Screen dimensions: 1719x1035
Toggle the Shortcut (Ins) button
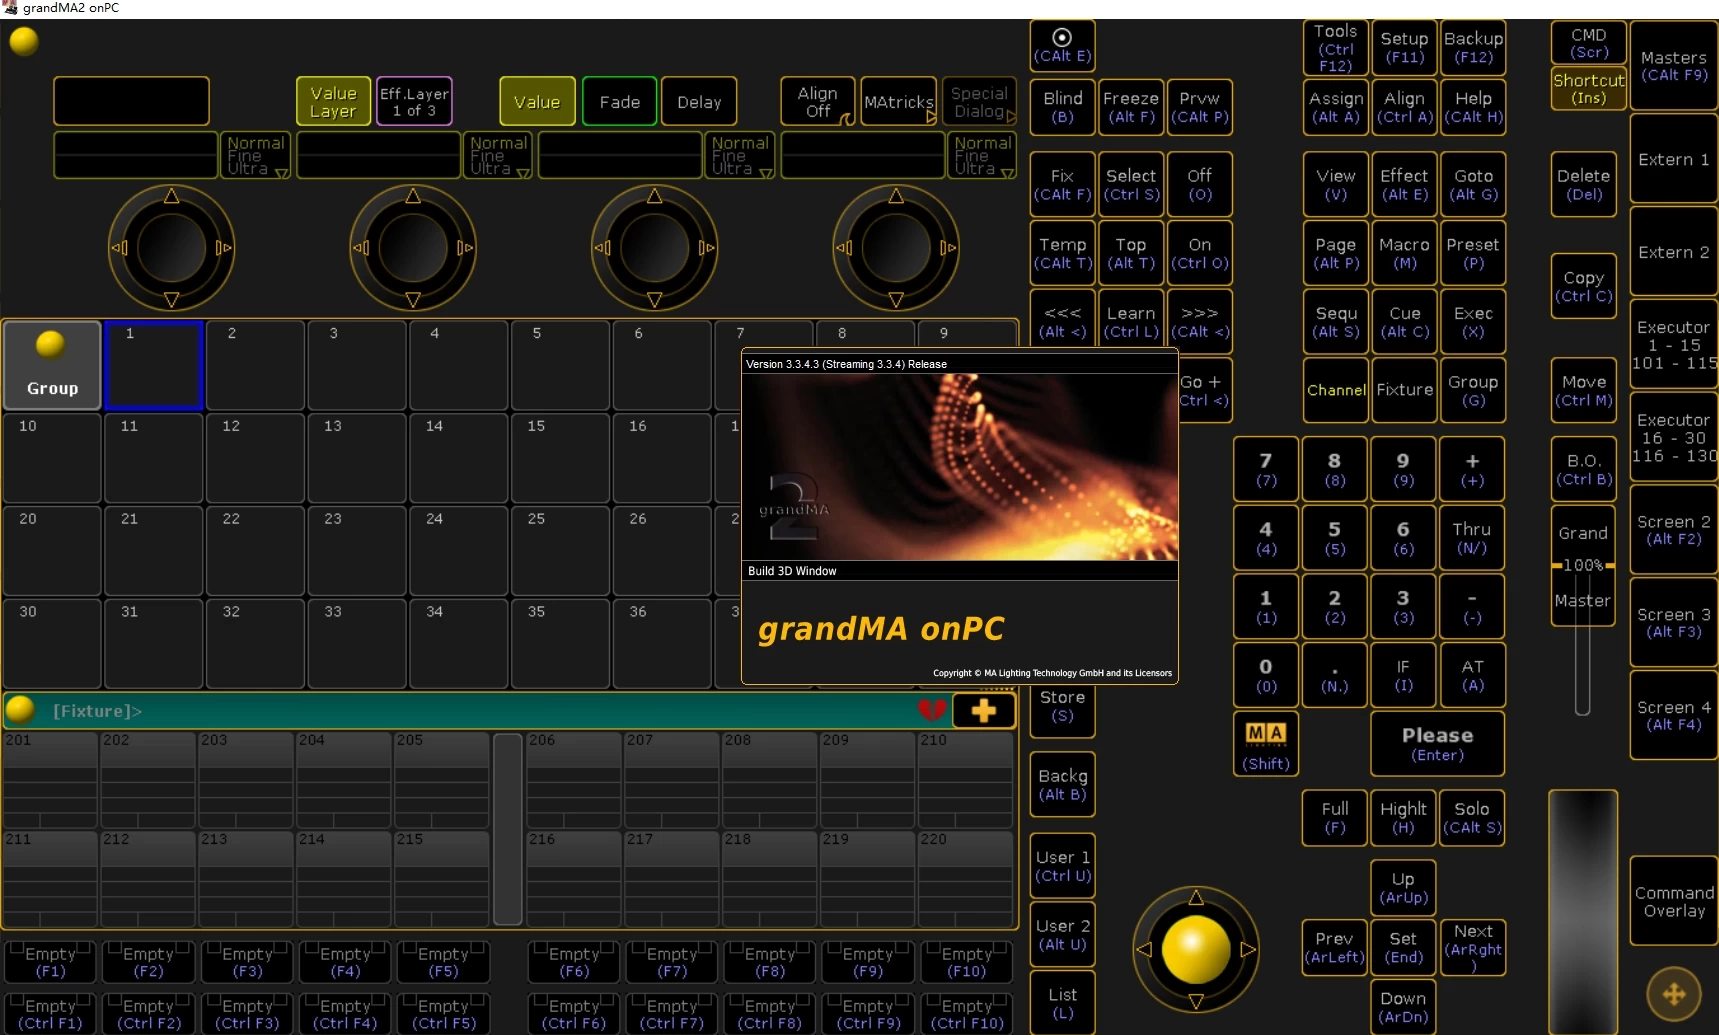click(1588, 88)
